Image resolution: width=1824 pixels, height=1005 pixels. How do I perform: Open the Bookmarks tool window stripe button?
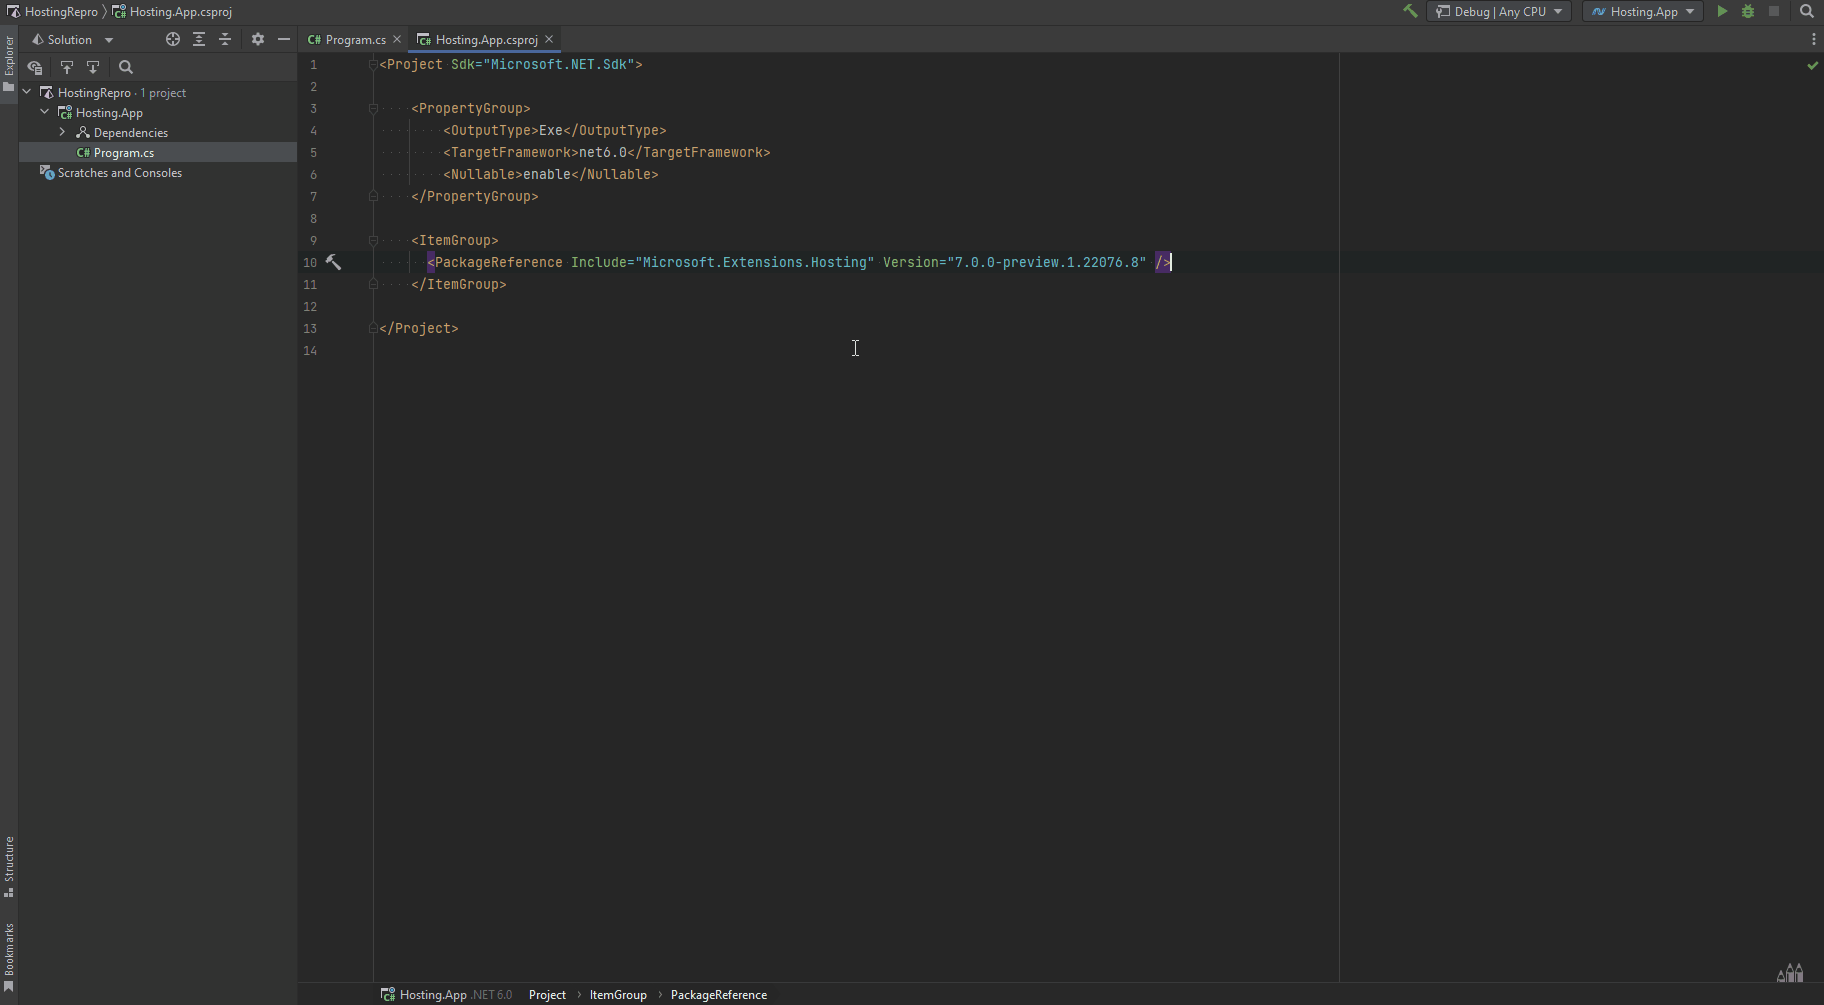click(9, 958)
